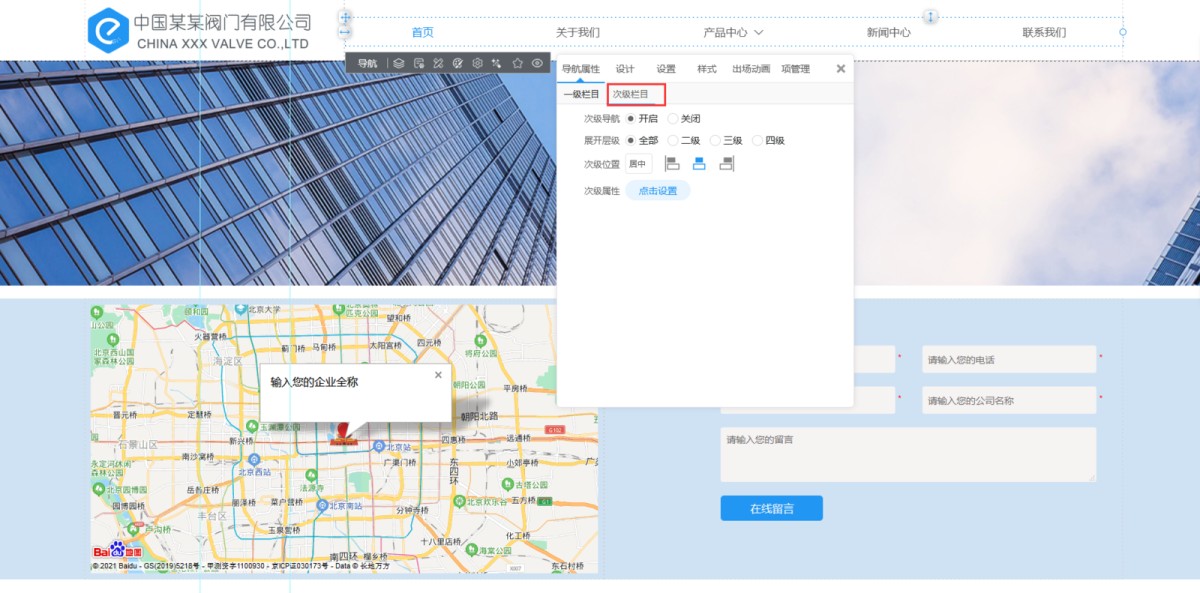The height and width of the screenshot is (593, 1200).
Task: Click the move handle icon beside navigation bar
Action: 346,17
